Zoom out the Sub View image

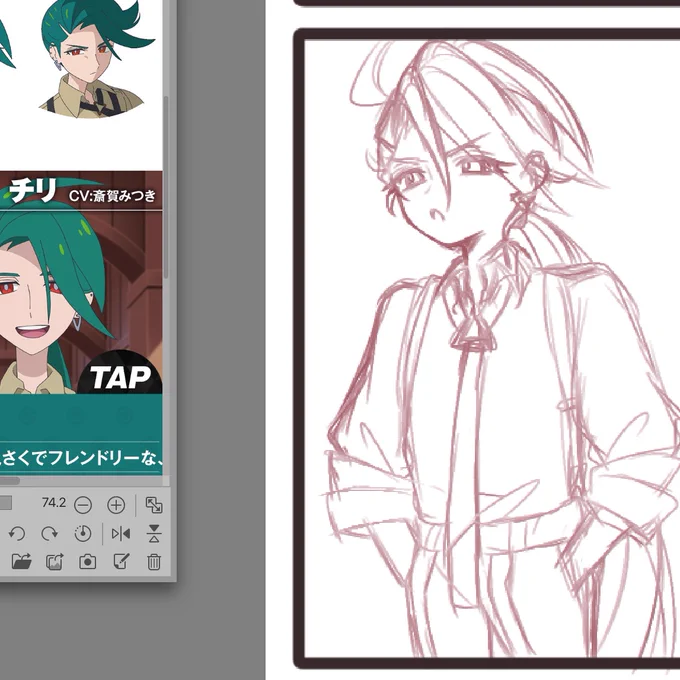tap(83, 505)
